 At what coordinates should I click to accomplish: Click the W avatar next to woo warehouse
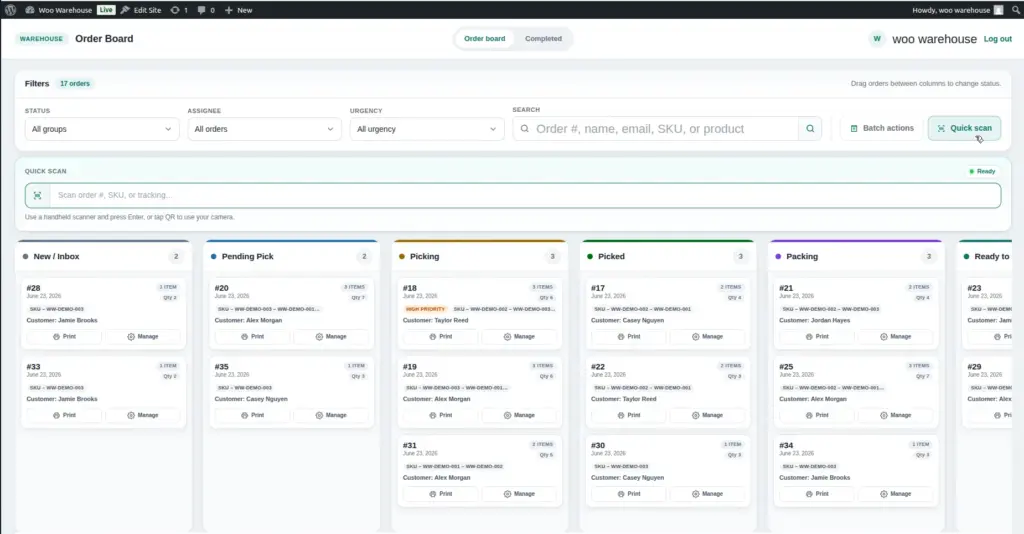point(876,39)
